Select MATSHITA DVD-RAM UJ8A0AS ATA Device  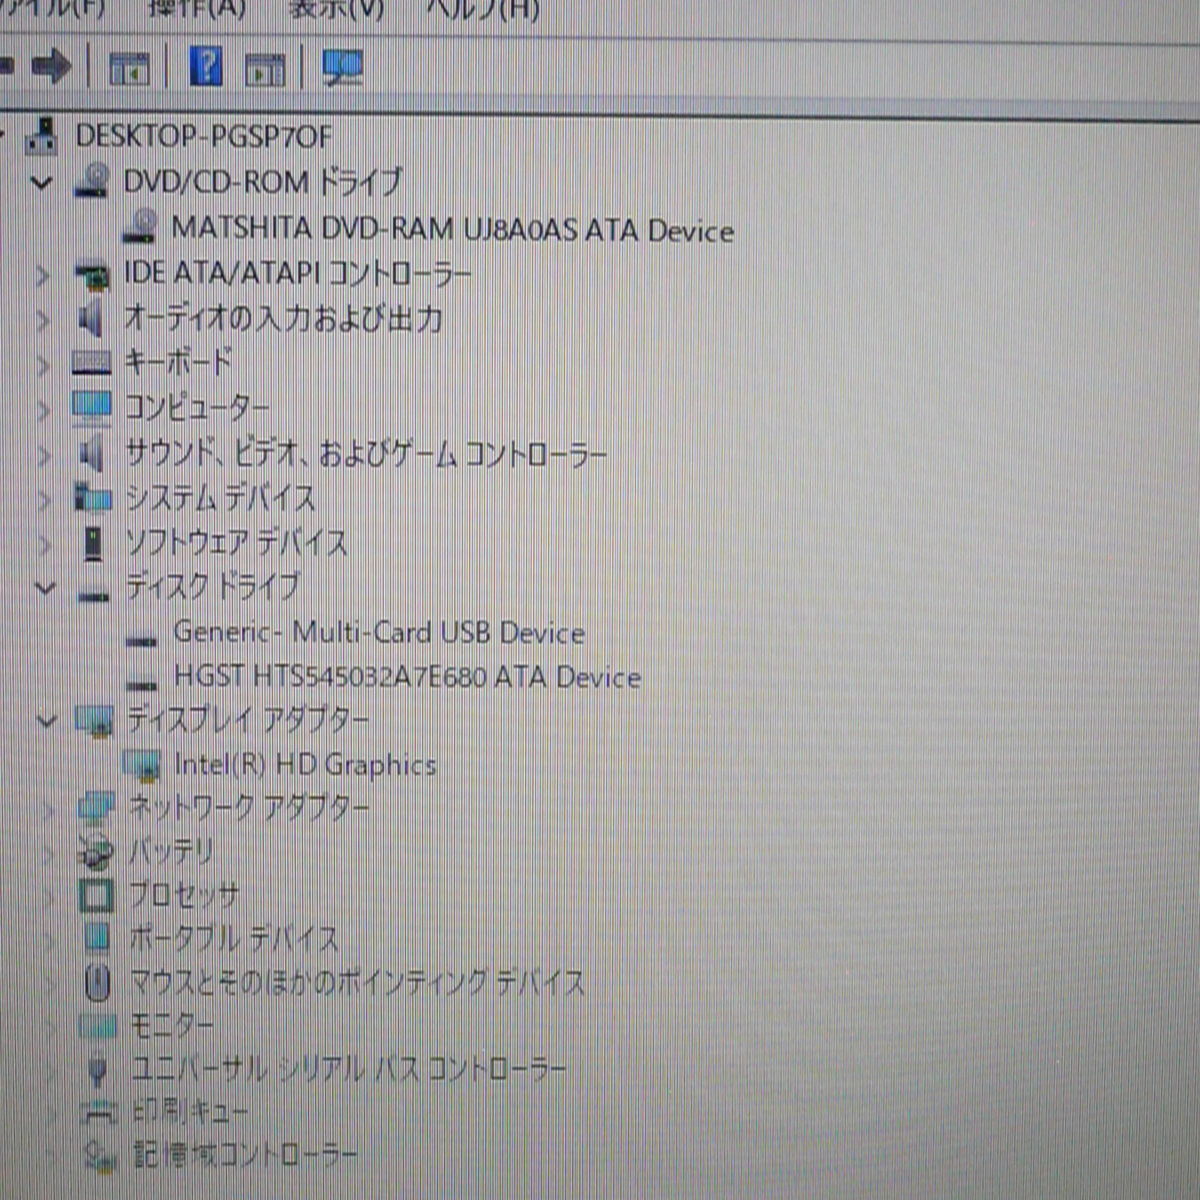(x=453, y=230)
